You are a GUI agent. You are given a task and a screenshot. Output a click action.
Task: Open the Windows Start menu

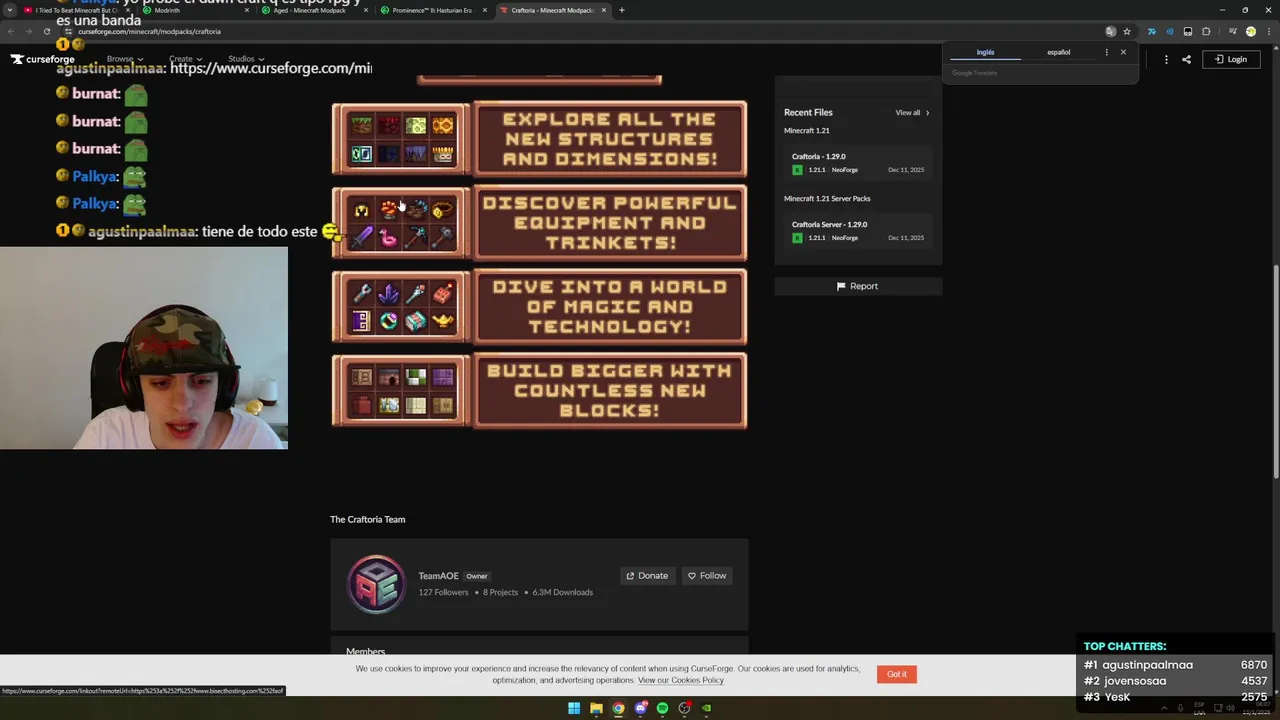point(574,708)
